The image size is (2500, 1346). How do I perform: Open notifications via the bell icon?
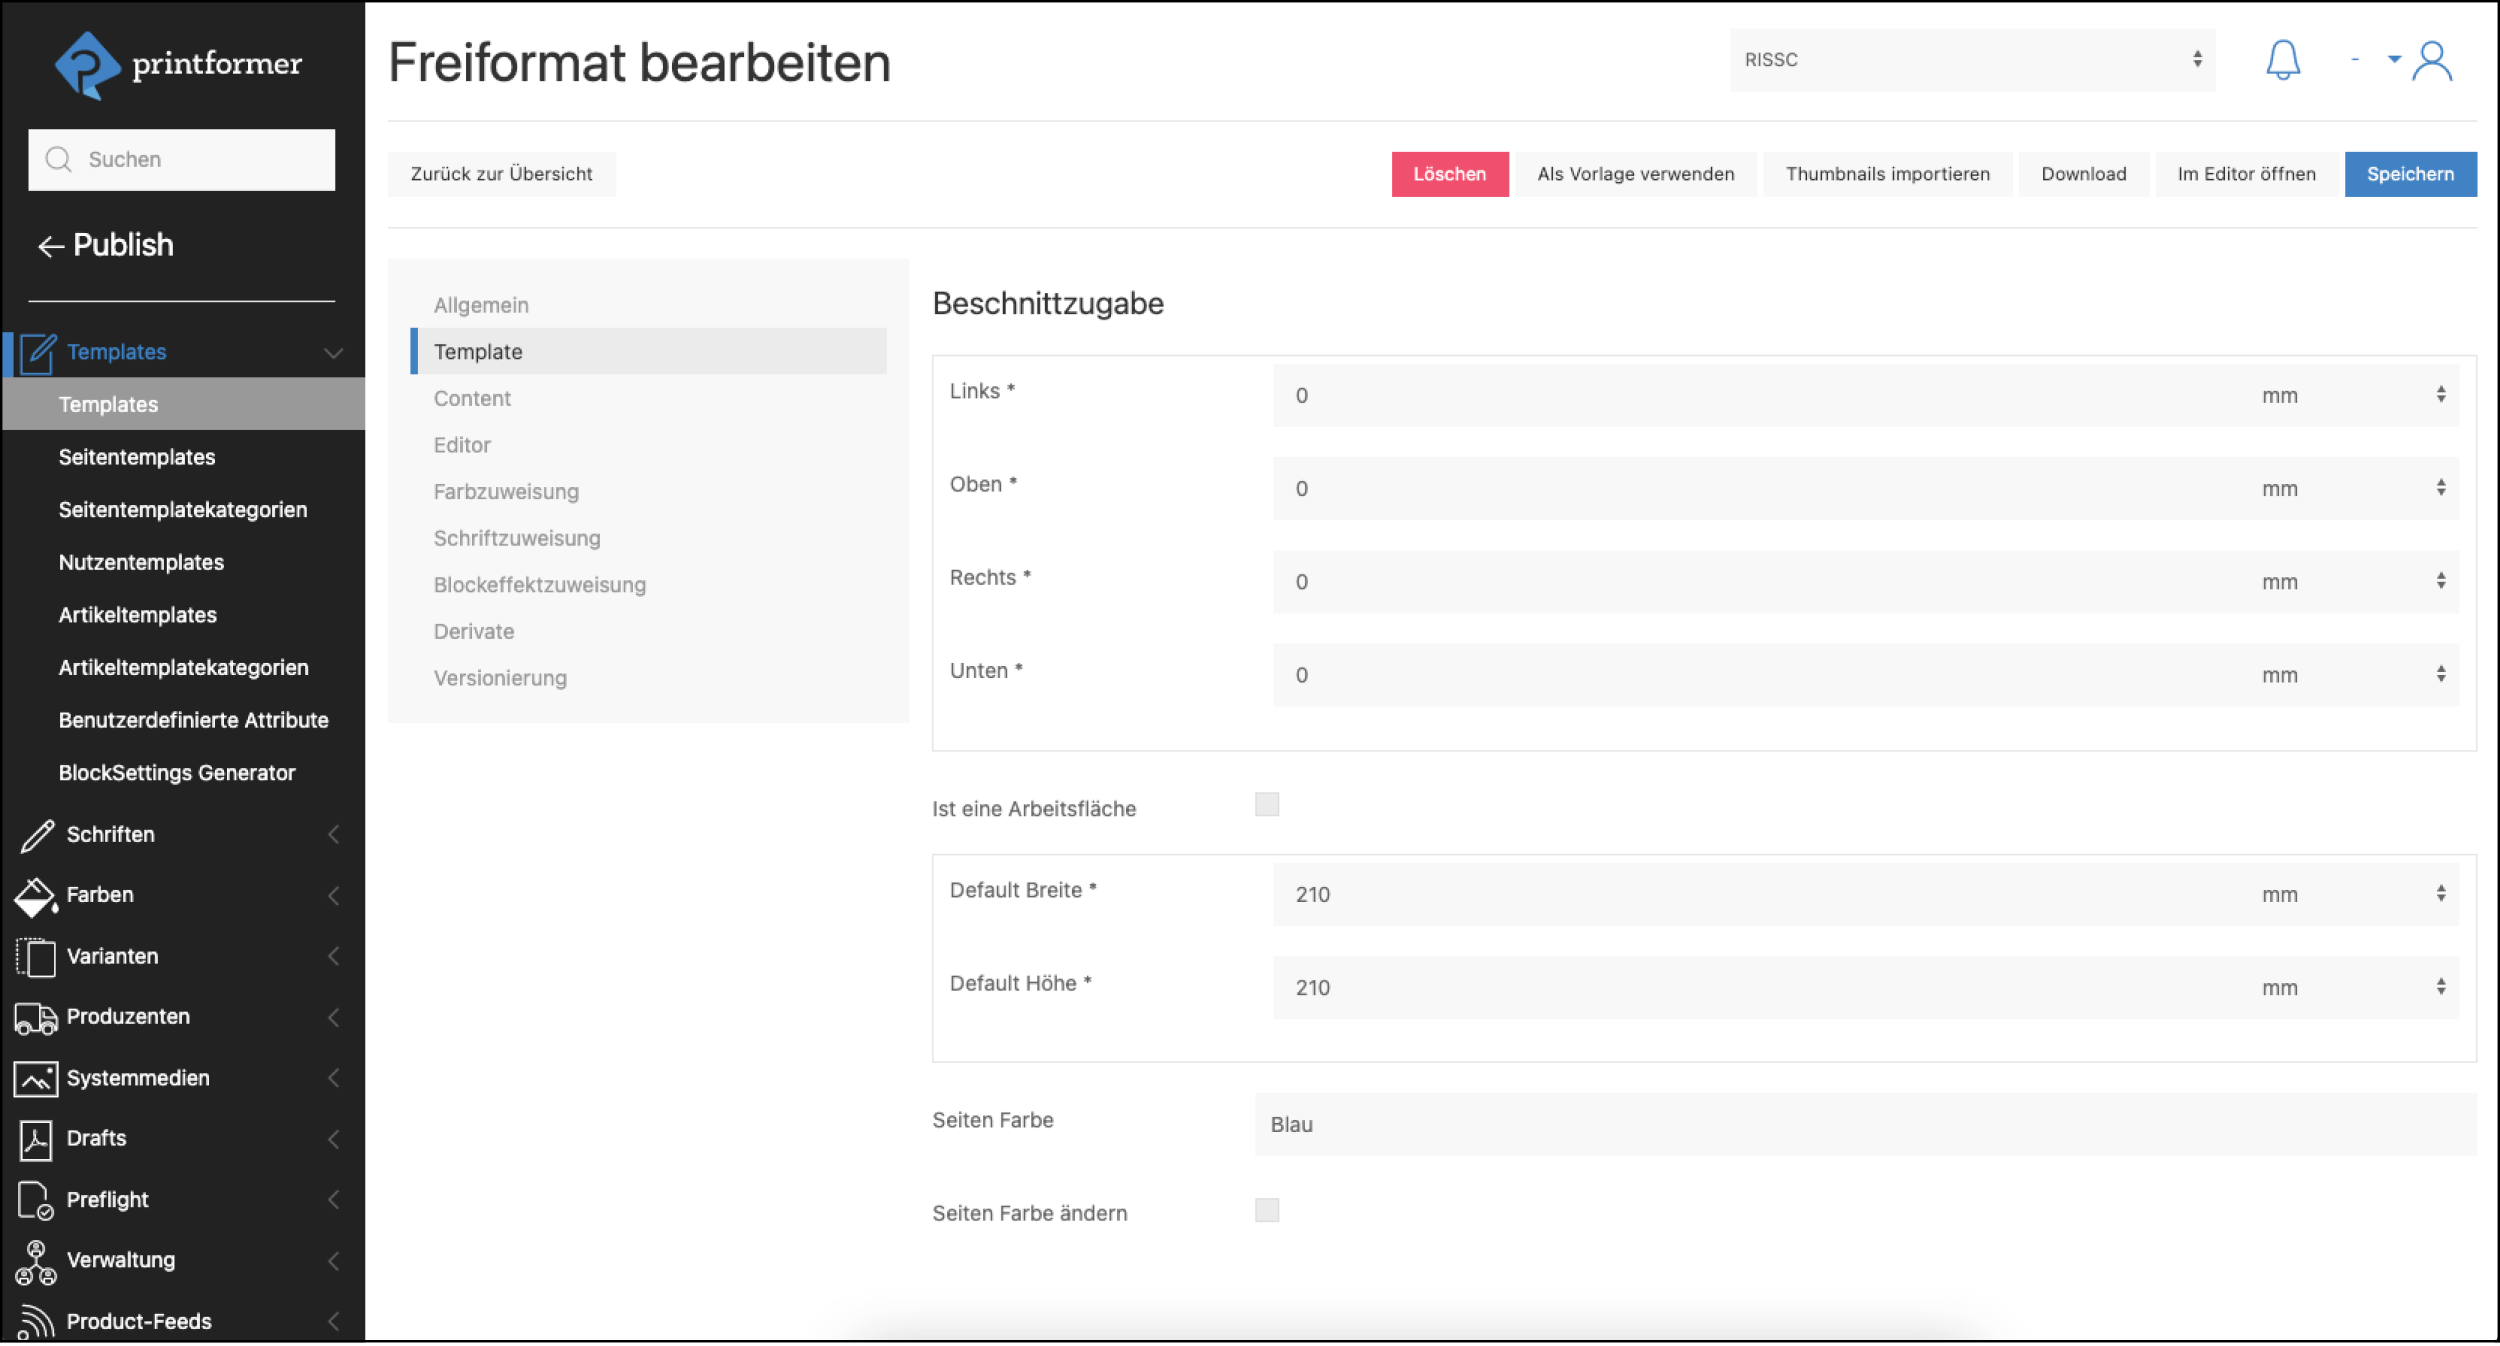coord(2283,60)
